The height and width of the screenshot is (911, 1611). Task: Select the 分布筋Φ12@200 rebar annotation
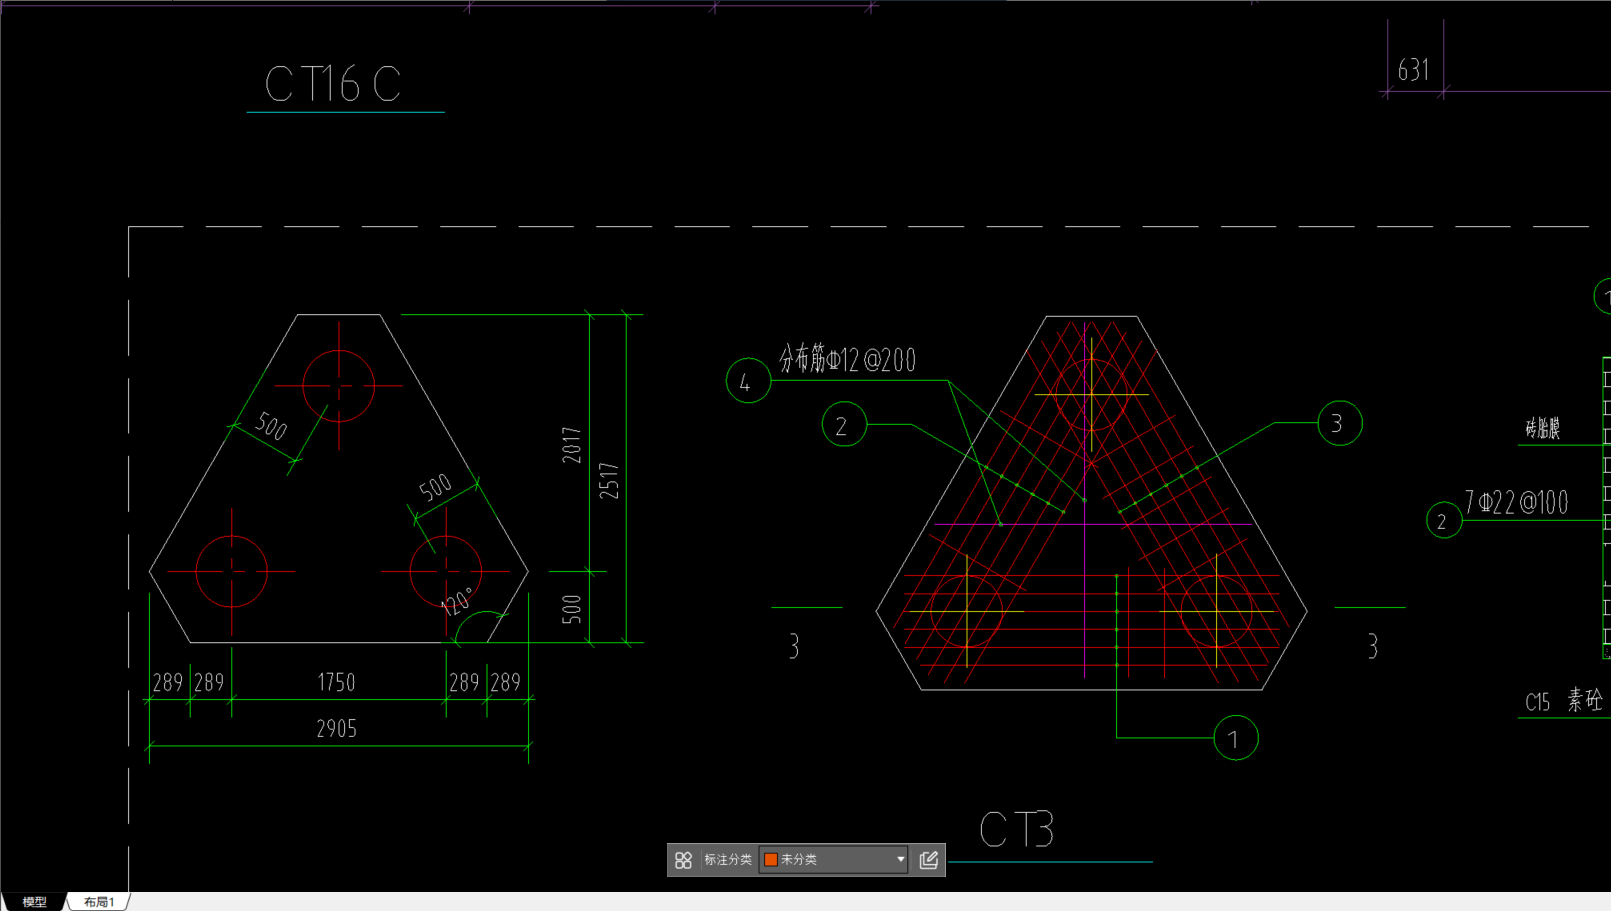[x=848, y=359]
